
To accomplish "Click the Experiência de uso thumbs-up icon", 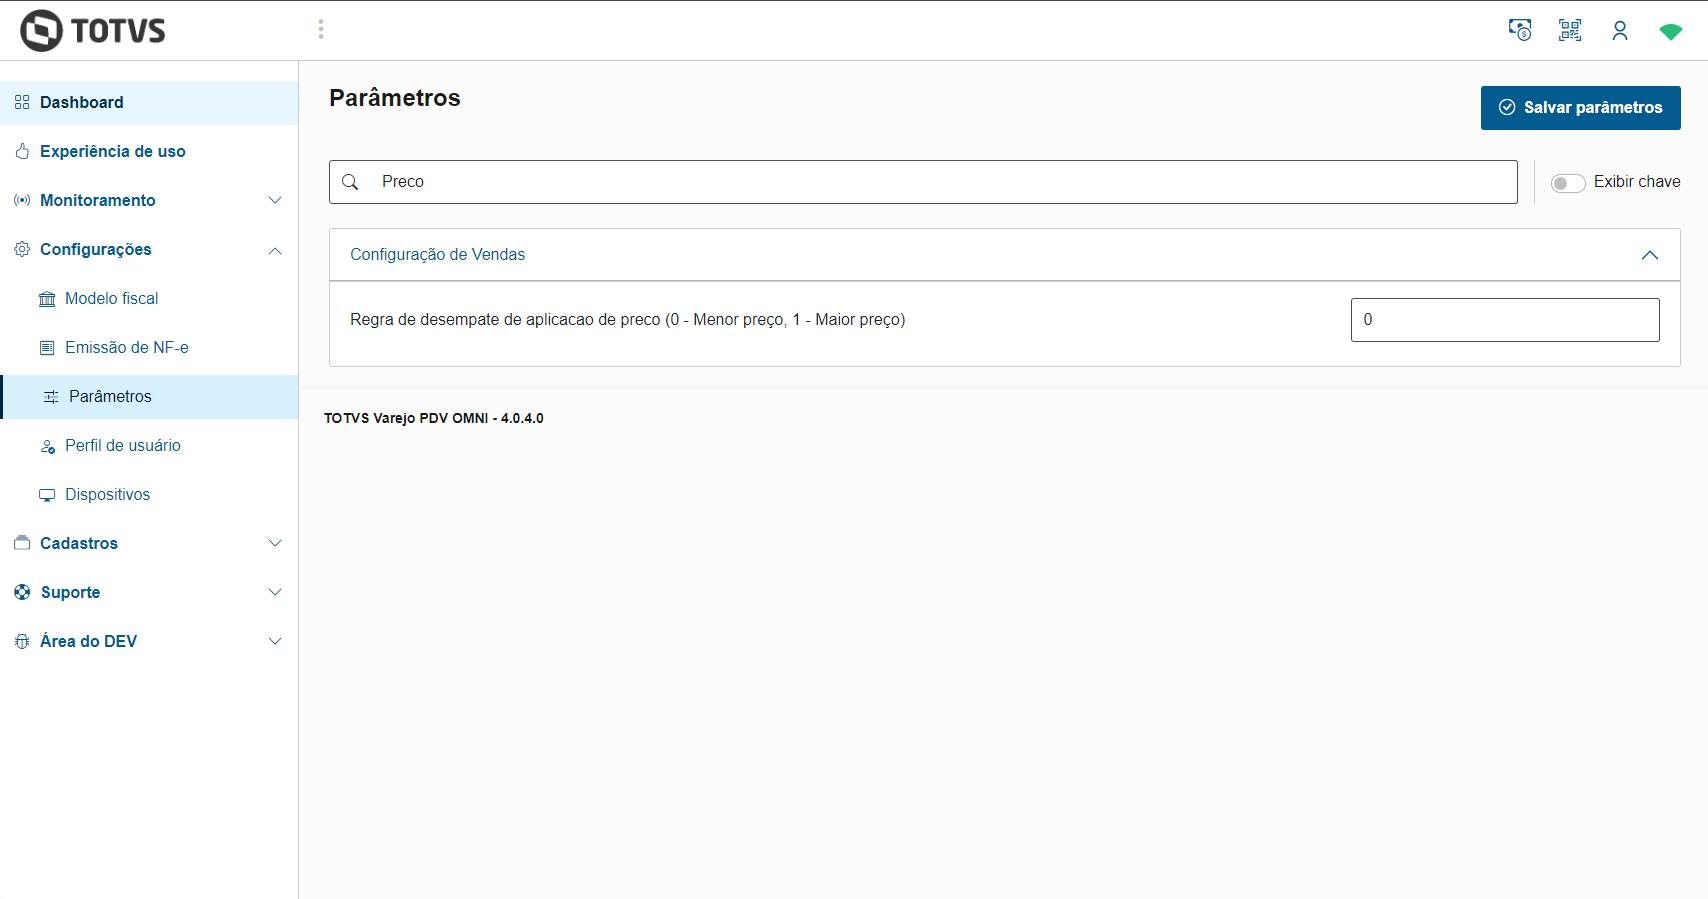I will coord(22,151).
